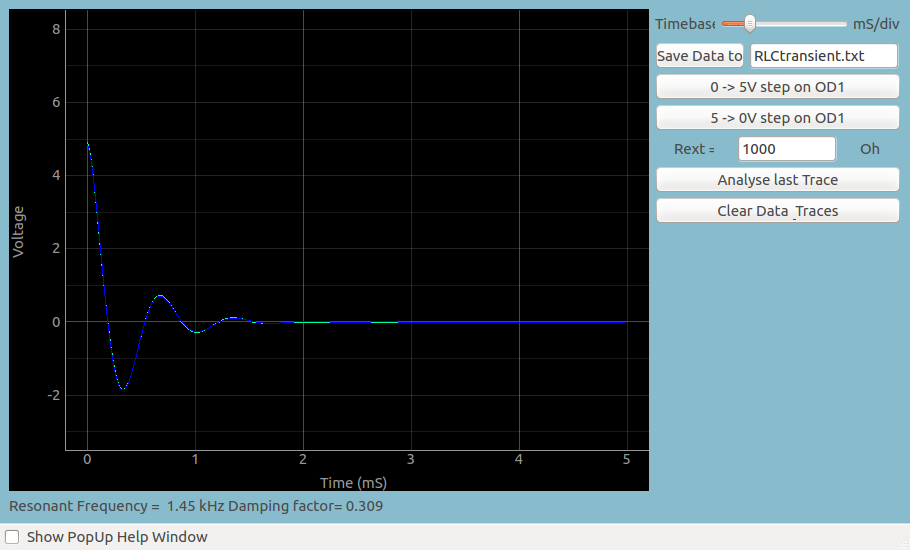Click the RLCtransient.txt filename field
Image resolution: width=910 pixels, height=550 pixels.
823,56
